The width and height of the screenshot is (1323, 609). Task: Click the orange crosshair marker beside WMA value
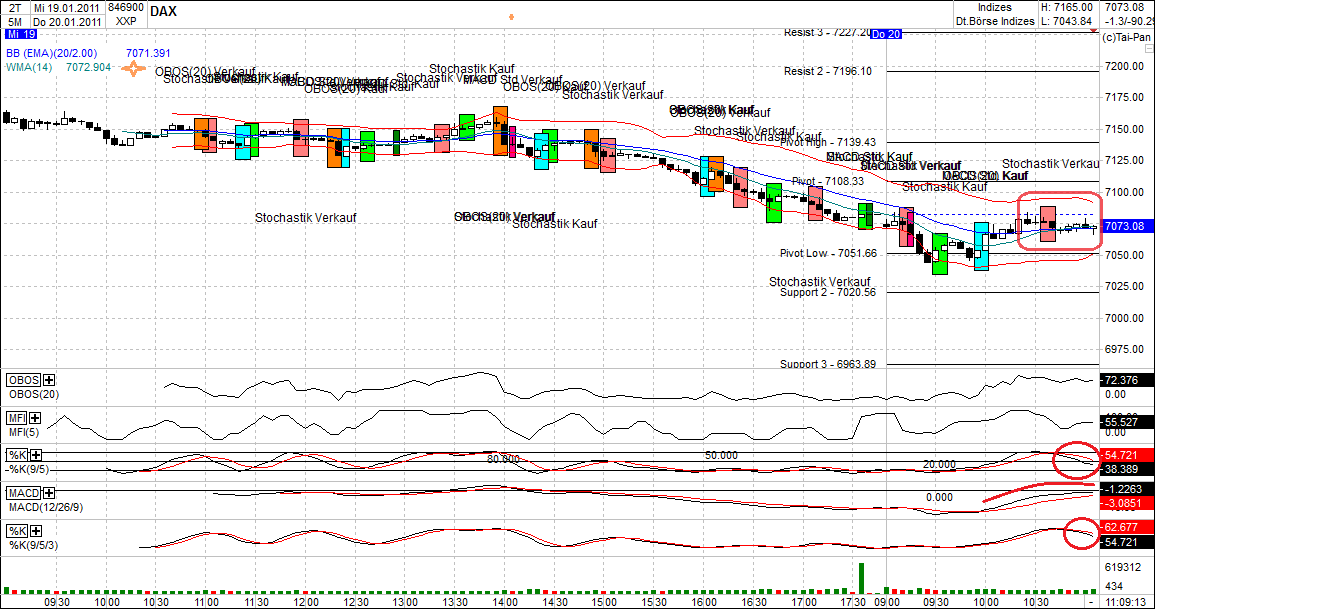[134, 69]
